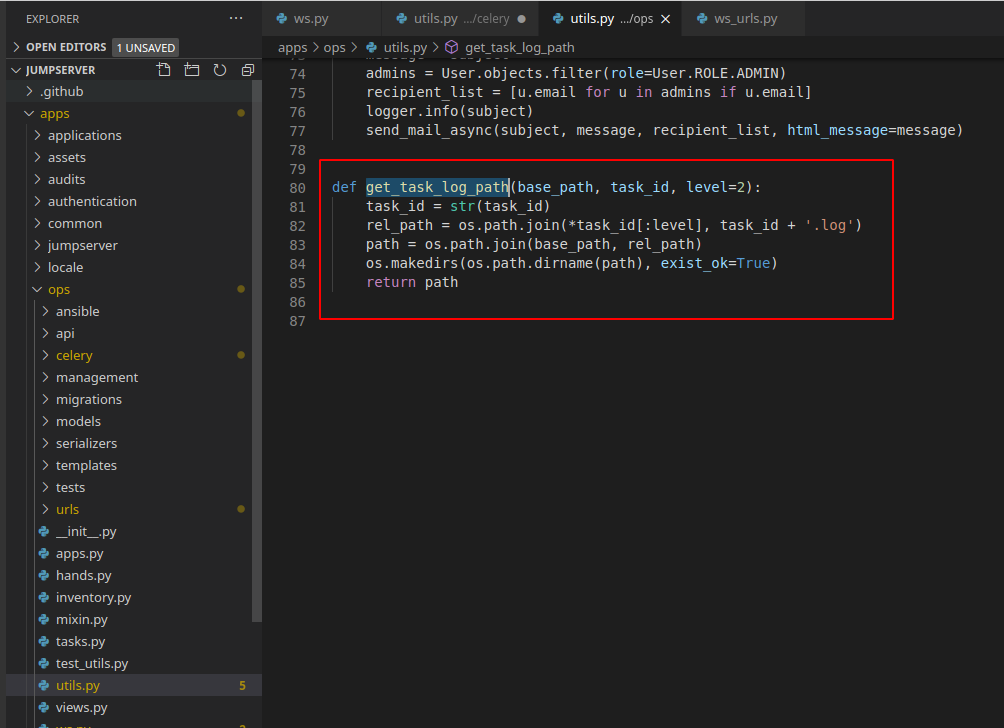Expand the tests folder
This screenshot has width=1004, height=728.
point(45,487)
